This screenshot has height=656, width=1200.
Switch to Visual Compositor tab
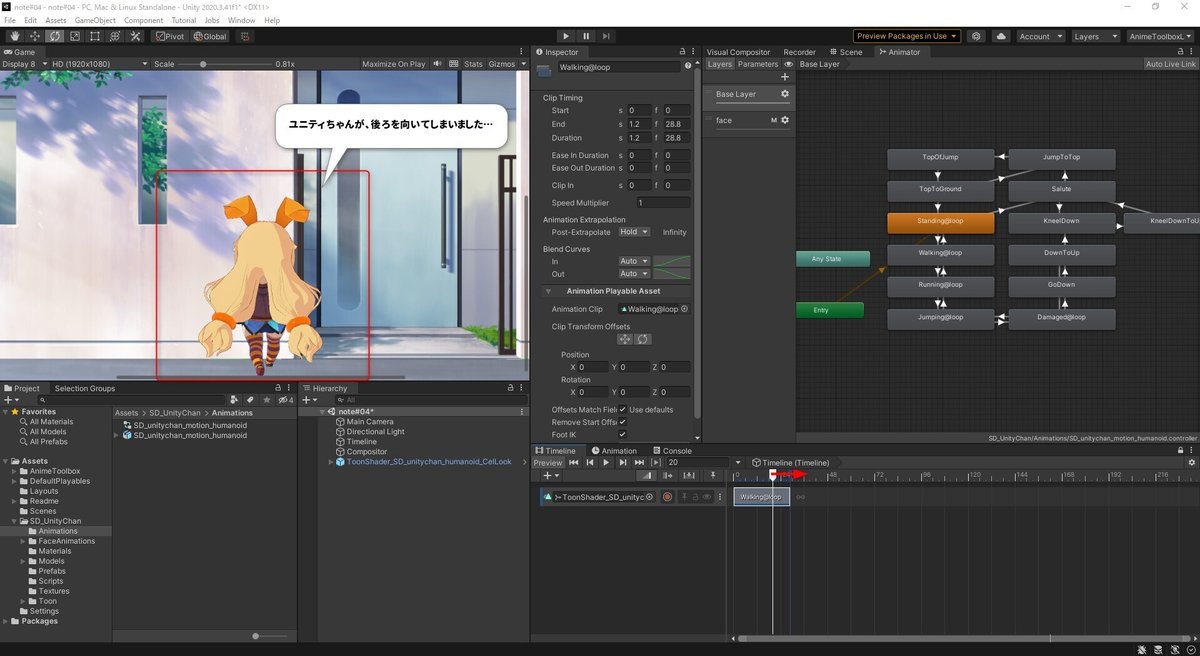(738, 52)
